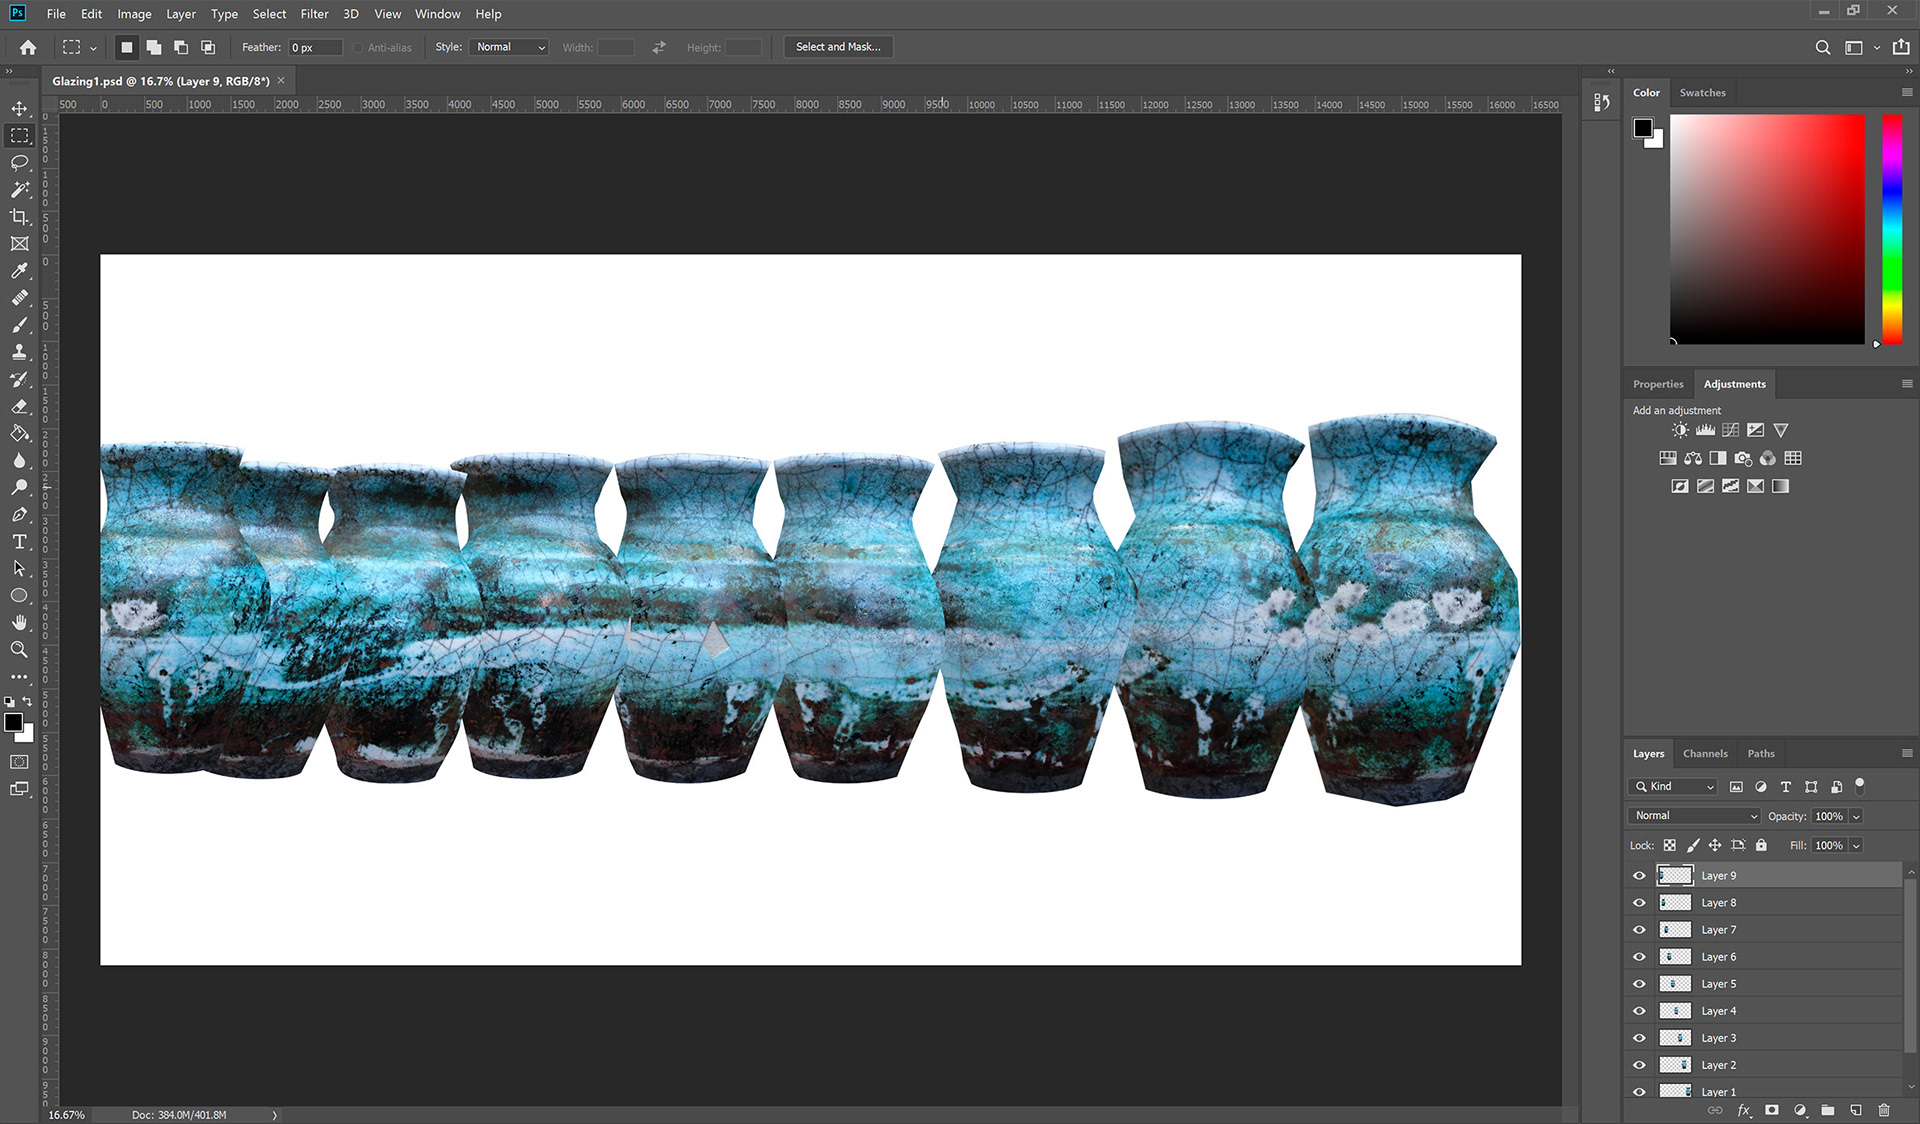Click the Select and Mask button
This screenshot has width=1920, height=1124.
pyautogui.click(x=838, y=47)
